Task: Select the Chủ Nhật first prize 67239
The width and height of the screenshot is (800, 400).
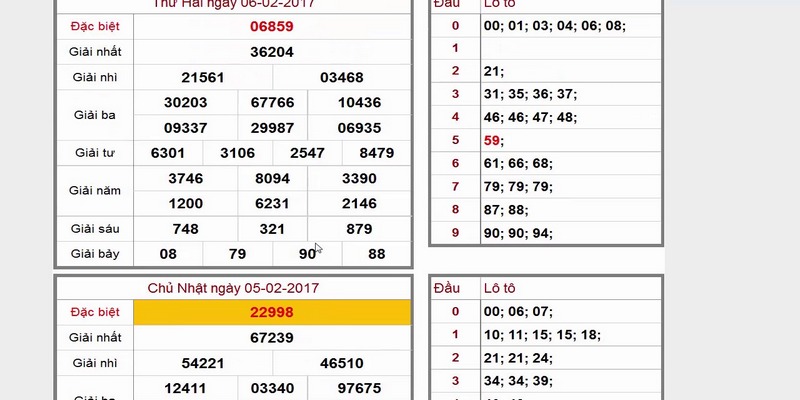Action: point(271,338)
